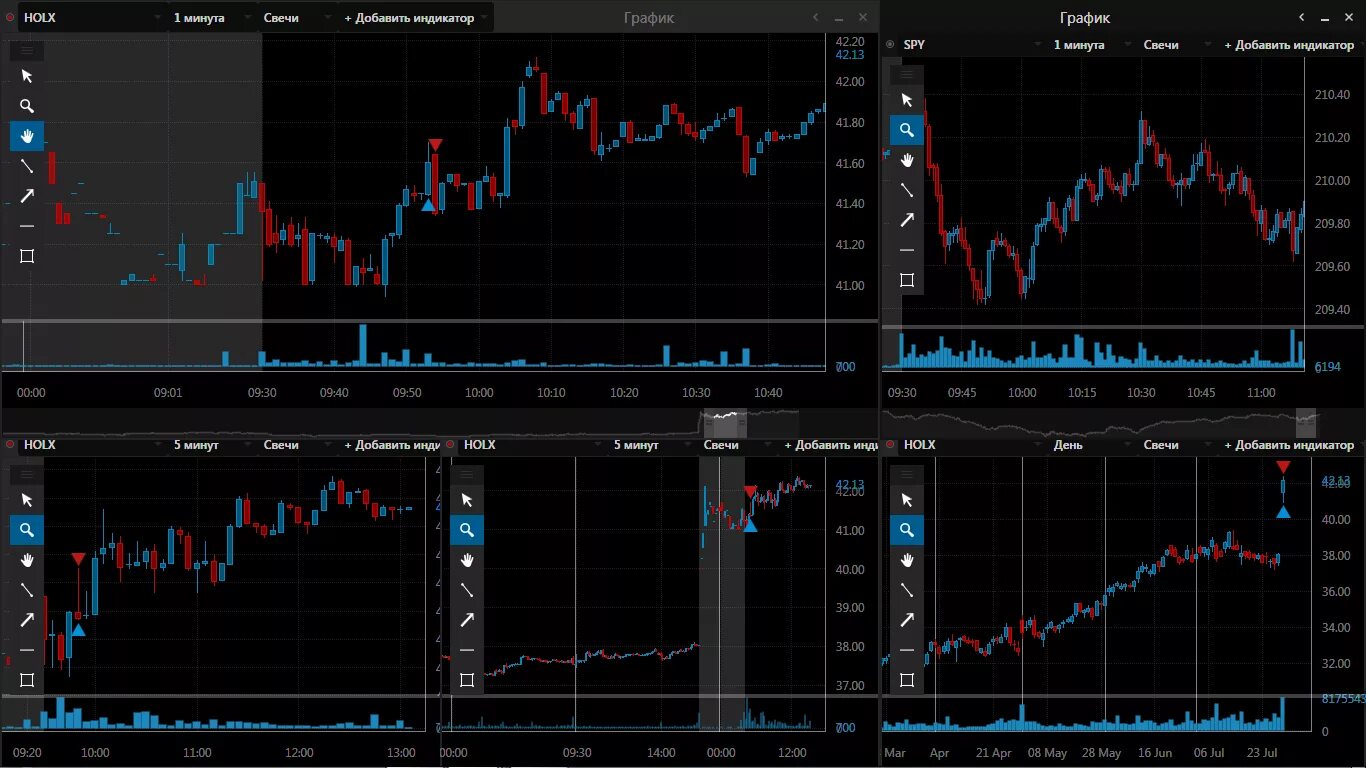This screenshot has height=768, width=1366.
Task: Pick trend line tool in HOLX День chart
Action: [x=907, y=590]
